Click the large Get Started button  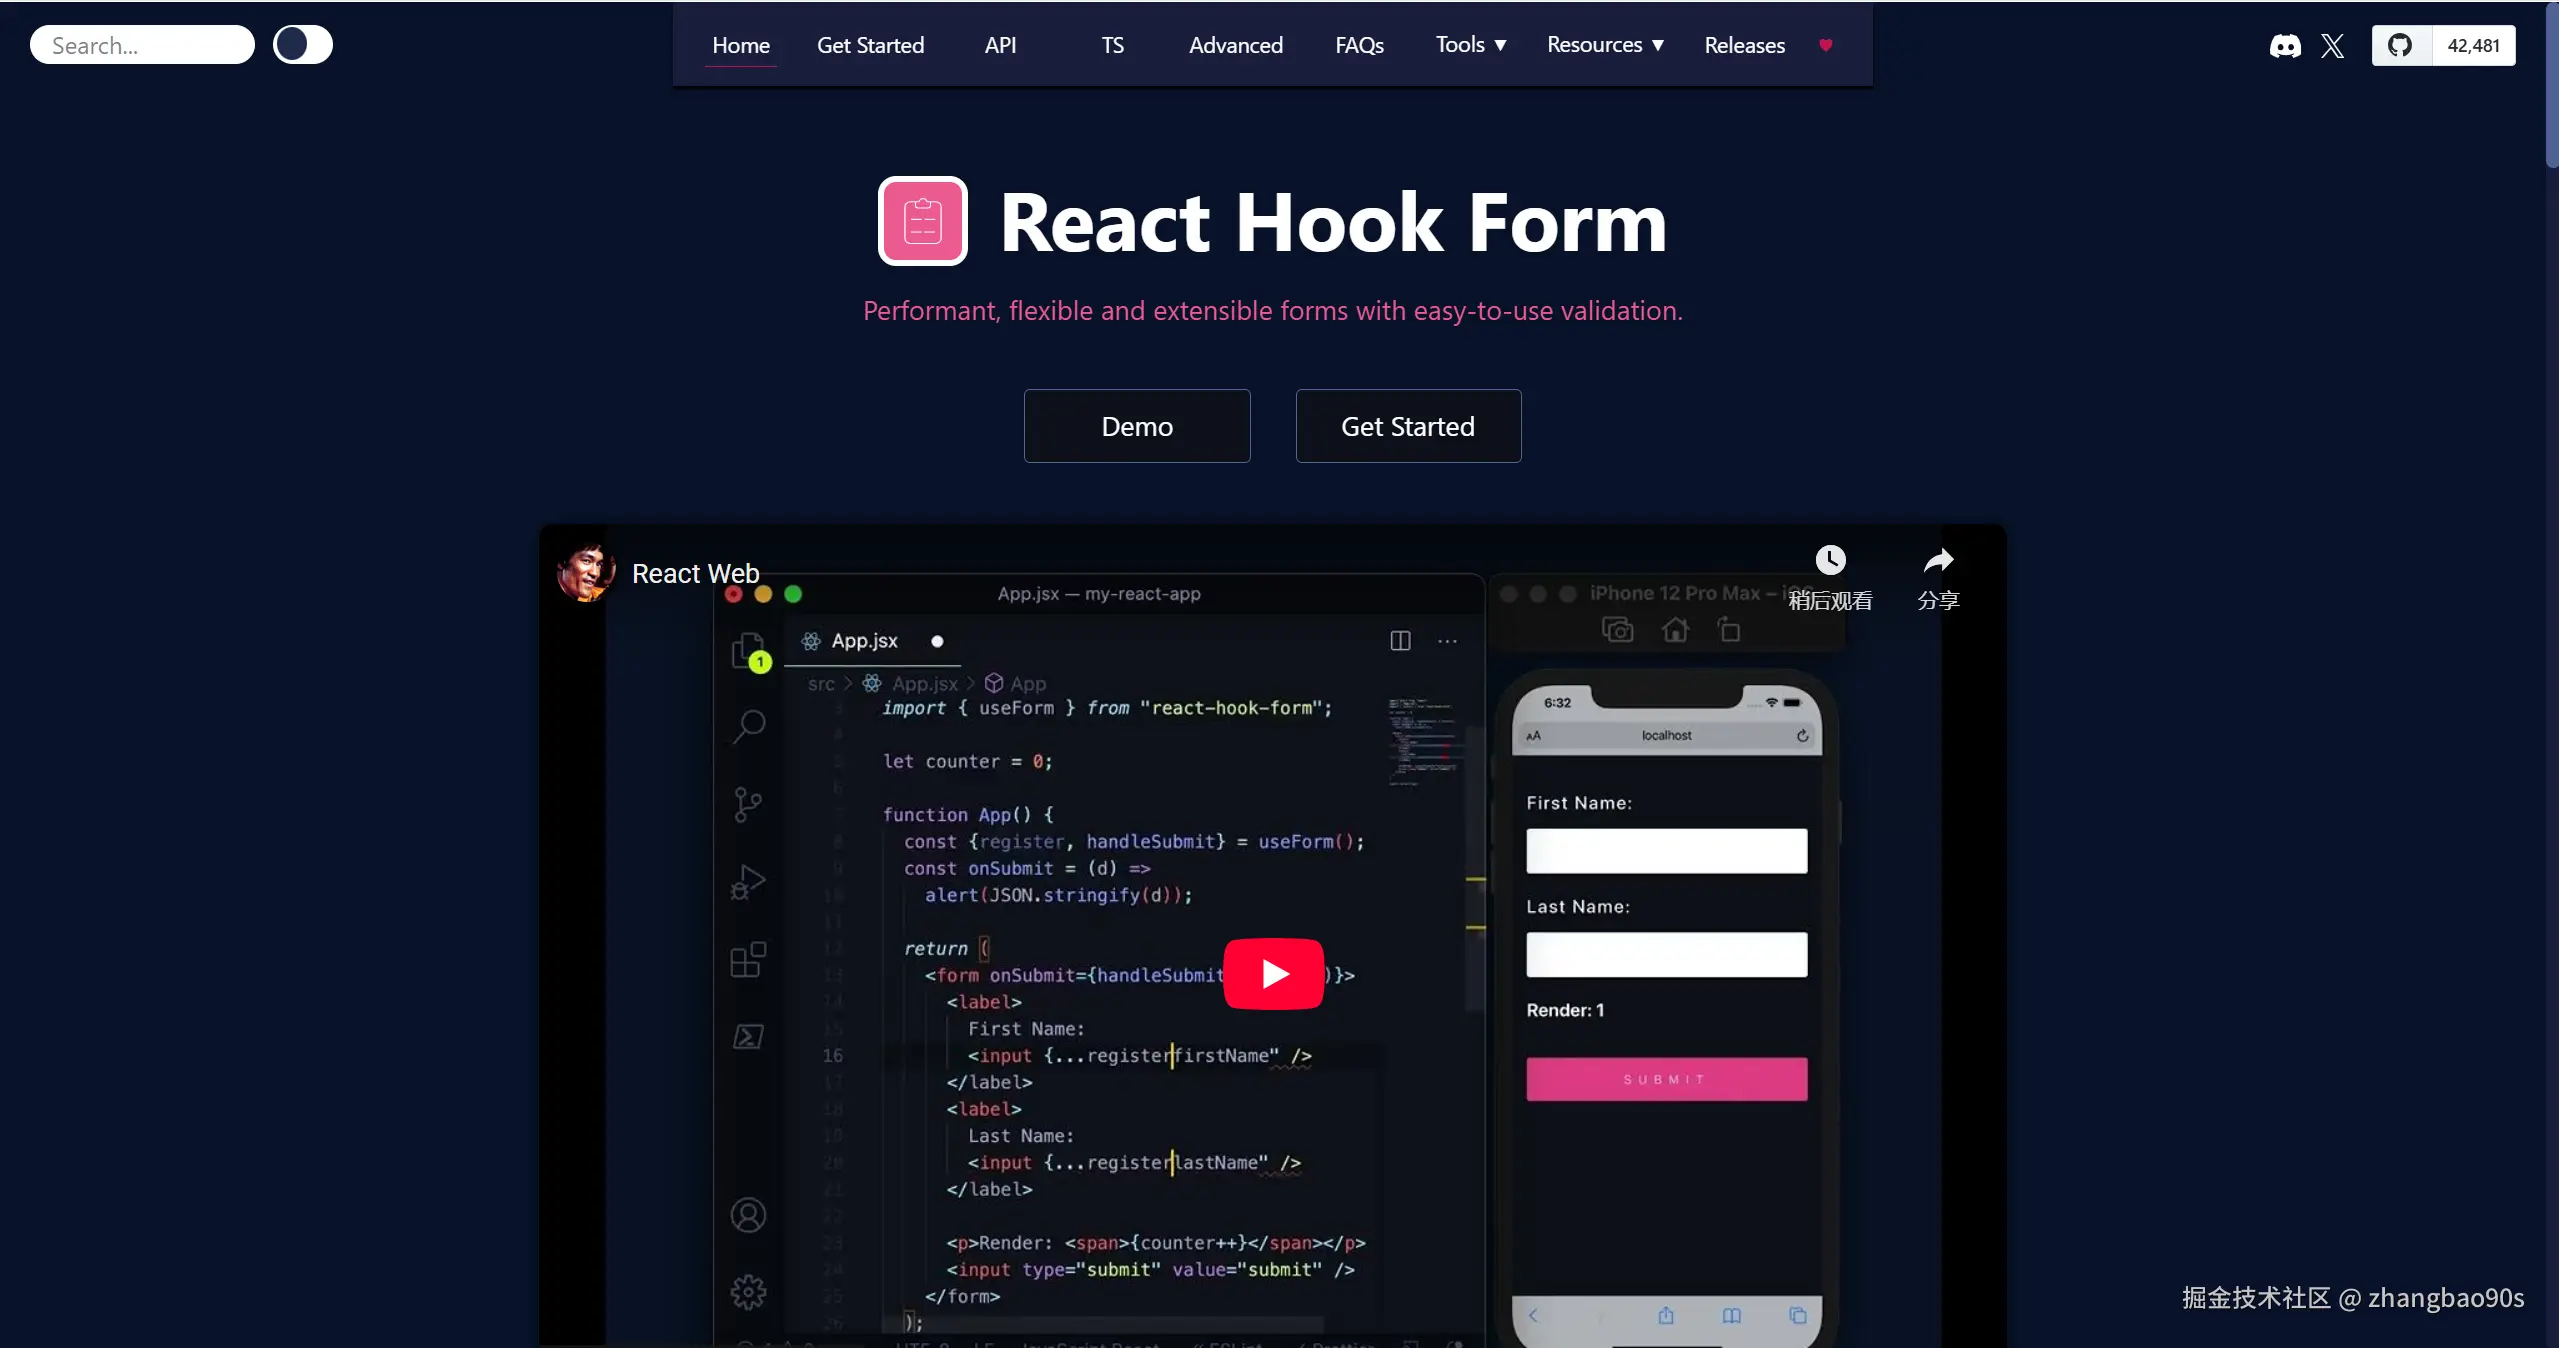coord(1408,426)
